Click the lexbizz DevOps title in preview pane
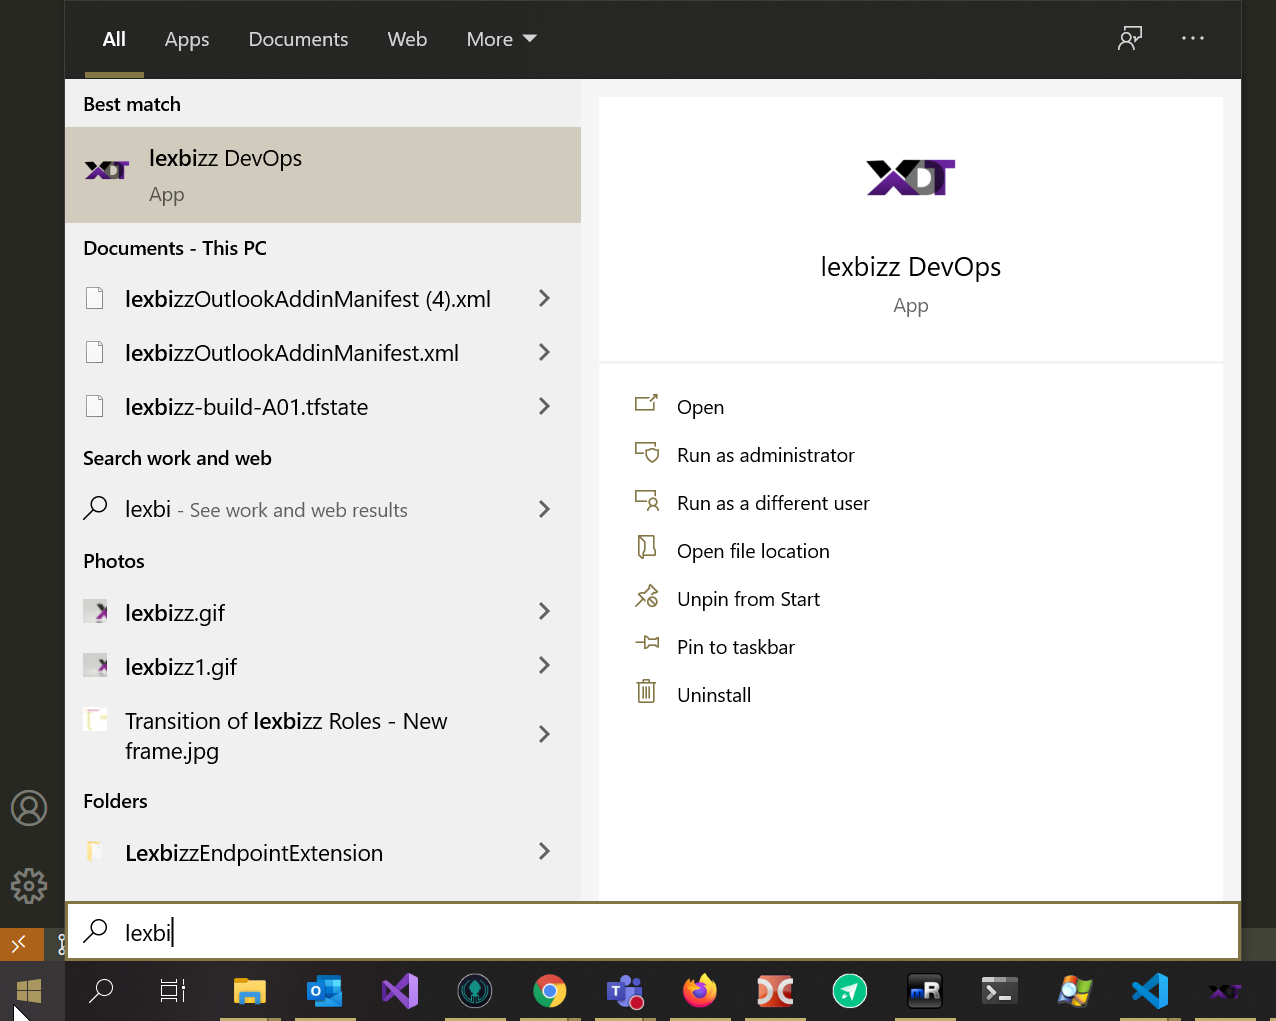 pos(911,267)
